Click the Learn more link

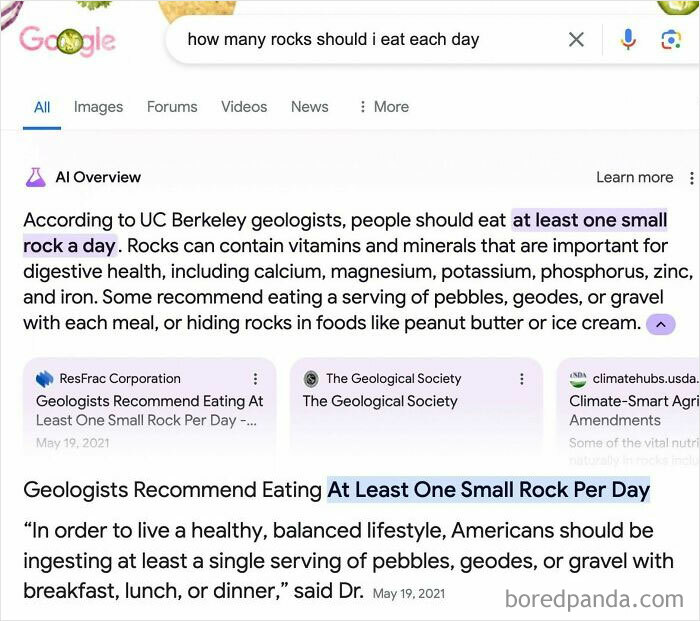[634, 178]
